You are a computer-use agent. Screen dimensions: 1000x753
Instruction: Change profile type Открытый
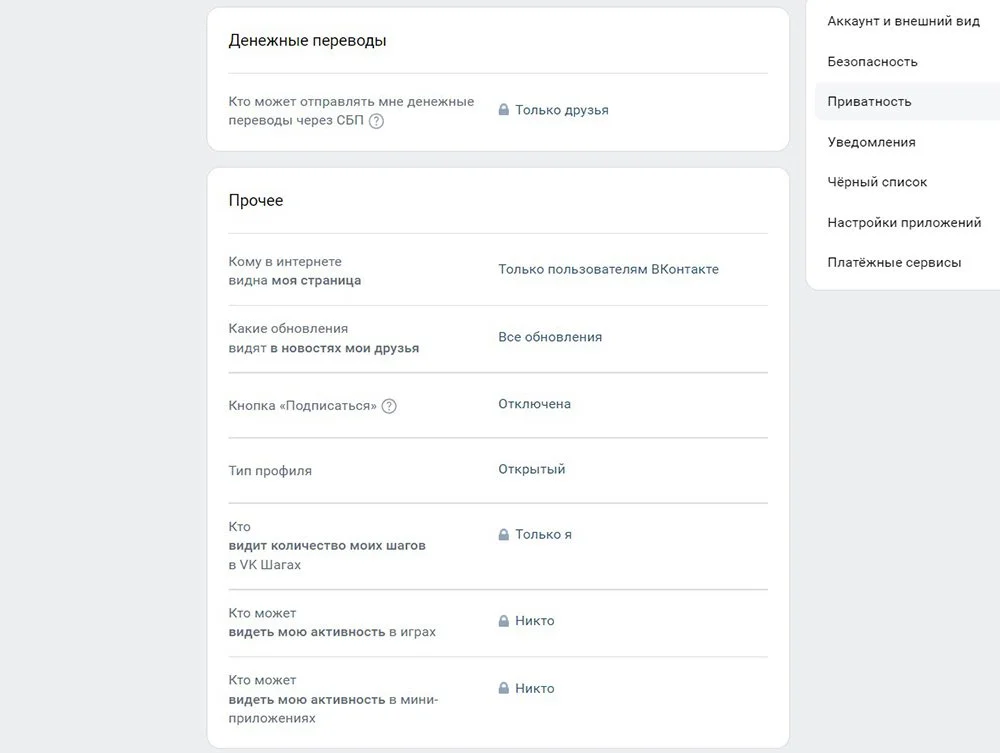coord(532,469)
